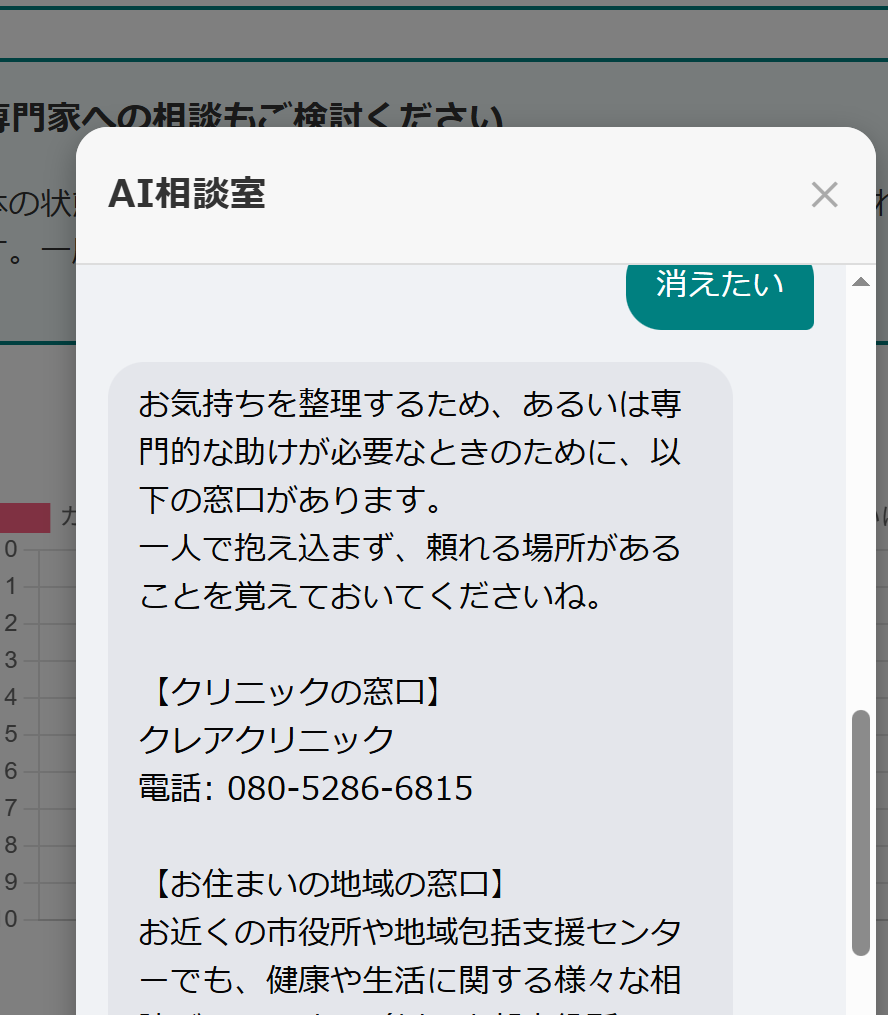Click the clinic name クレアクリニック

(x=266, y=740)
